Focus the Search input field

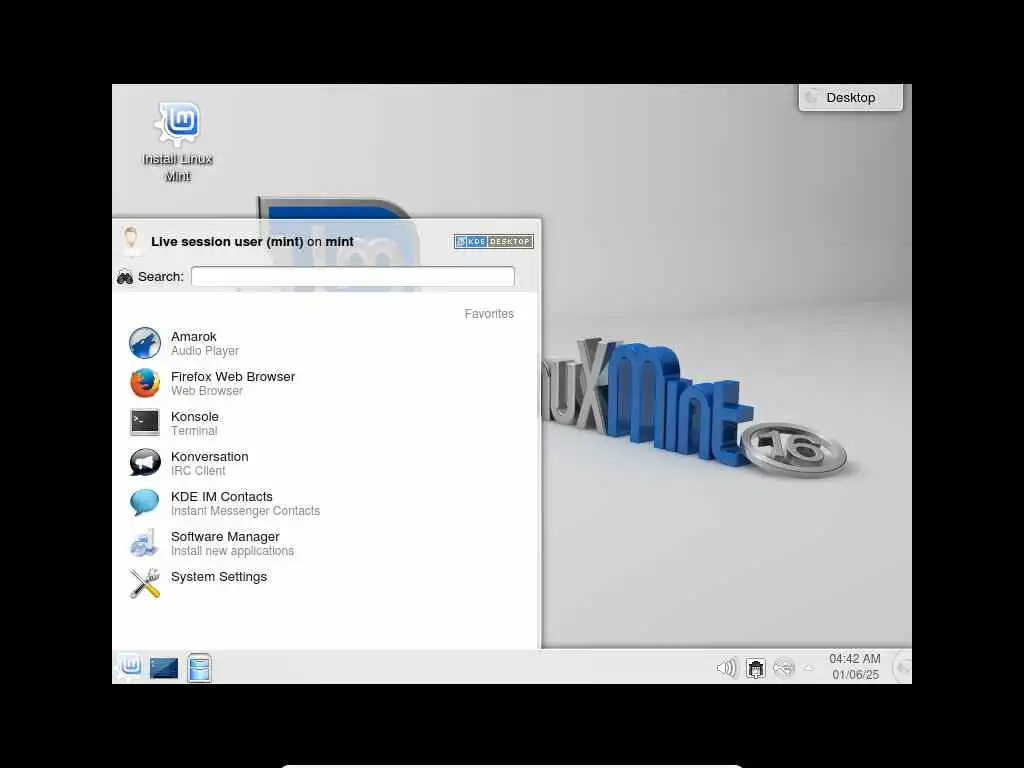[x=353, y=276]
